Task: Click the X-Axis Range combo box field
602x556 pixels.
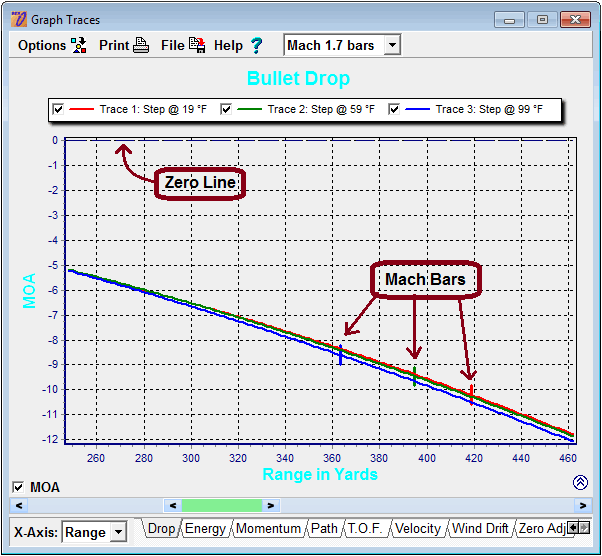Action: point(94,532)
